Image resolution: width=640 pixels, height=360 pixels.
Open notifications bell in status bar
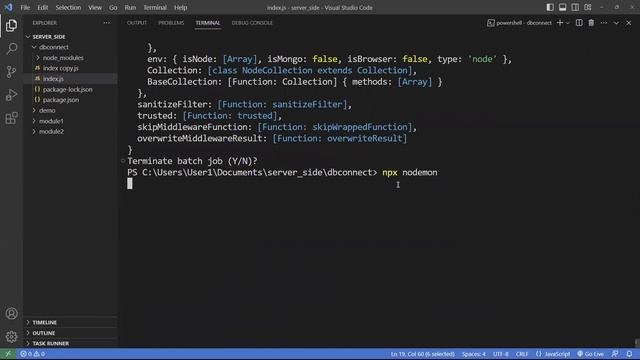tap(629, 354)
